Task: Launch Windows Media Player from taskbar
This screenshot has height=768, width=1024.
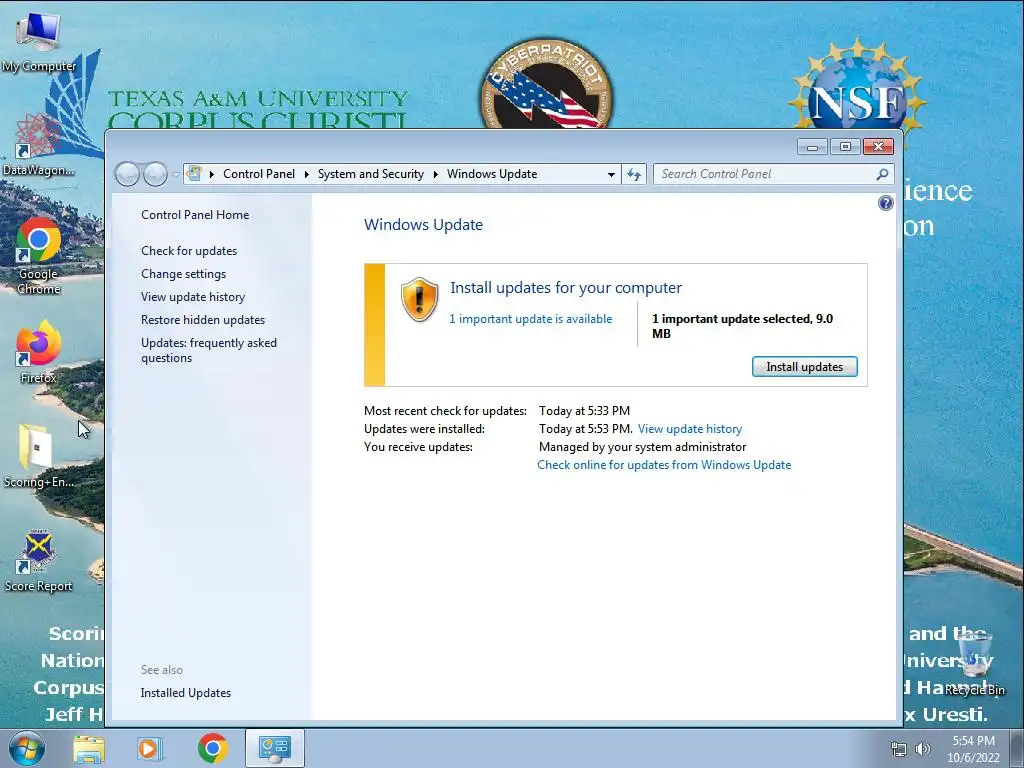Action: [149, 748]
